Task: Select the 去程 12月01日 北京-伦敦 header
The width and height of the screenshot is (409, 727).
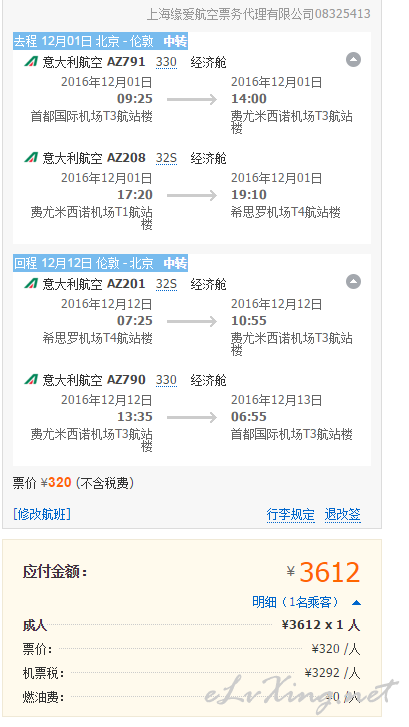Action: 100,41
